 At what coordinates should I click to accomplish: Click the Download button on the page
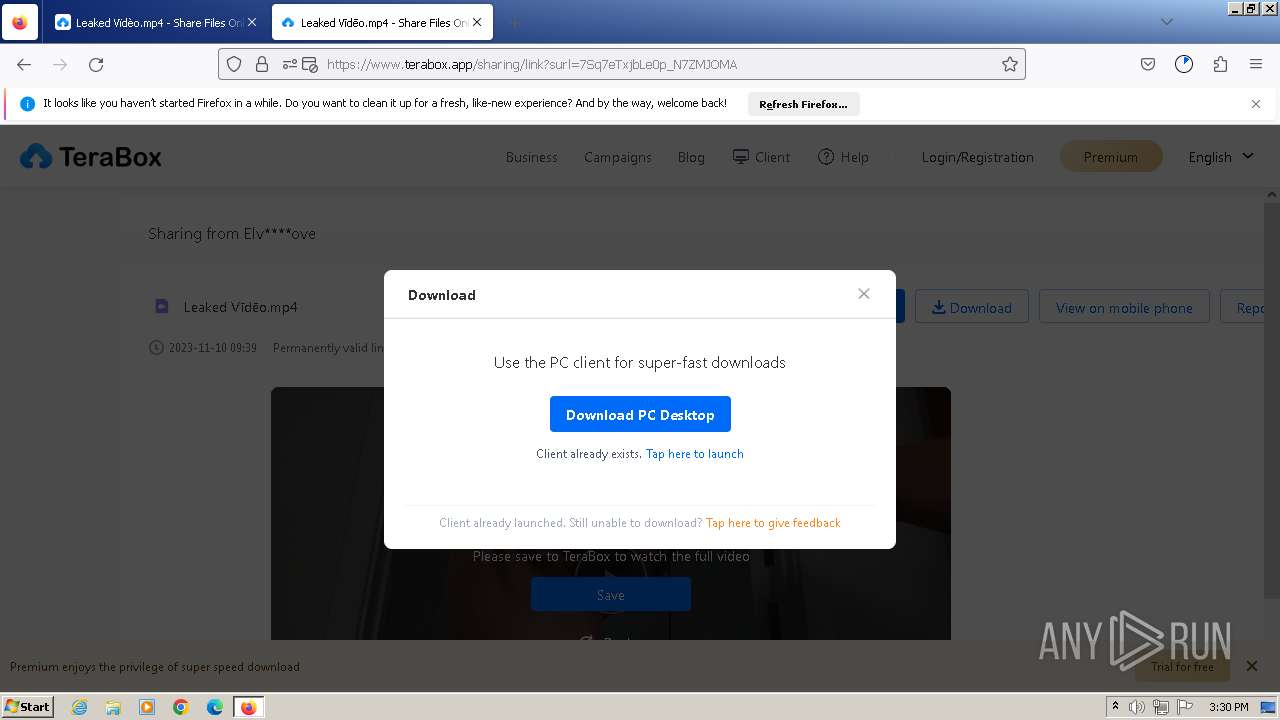971,307
